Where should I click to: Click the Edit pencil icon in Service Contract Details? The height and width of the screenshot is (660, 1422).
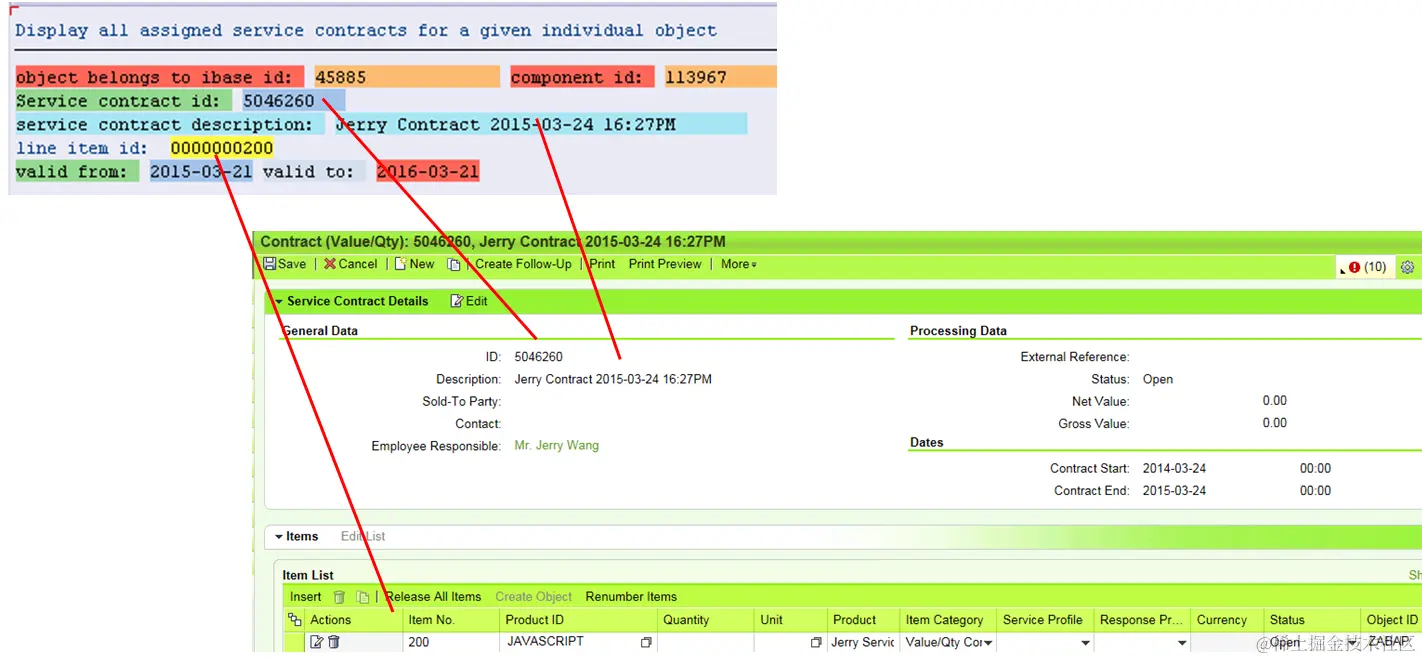tap(457, 301)
